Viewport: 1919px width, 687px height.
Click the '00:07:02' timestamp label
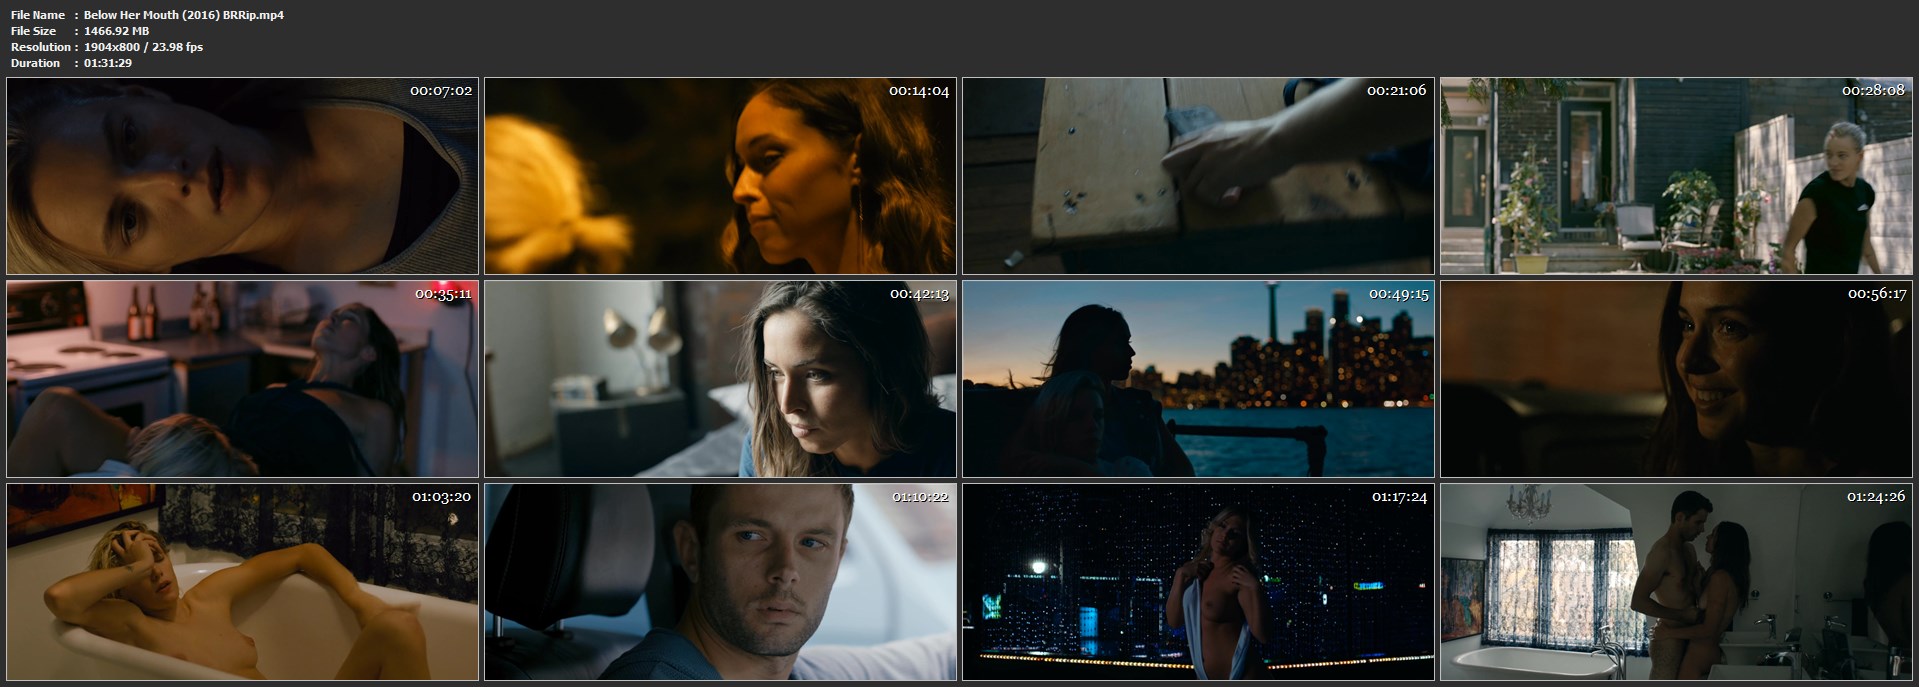[x=441, y=90]
